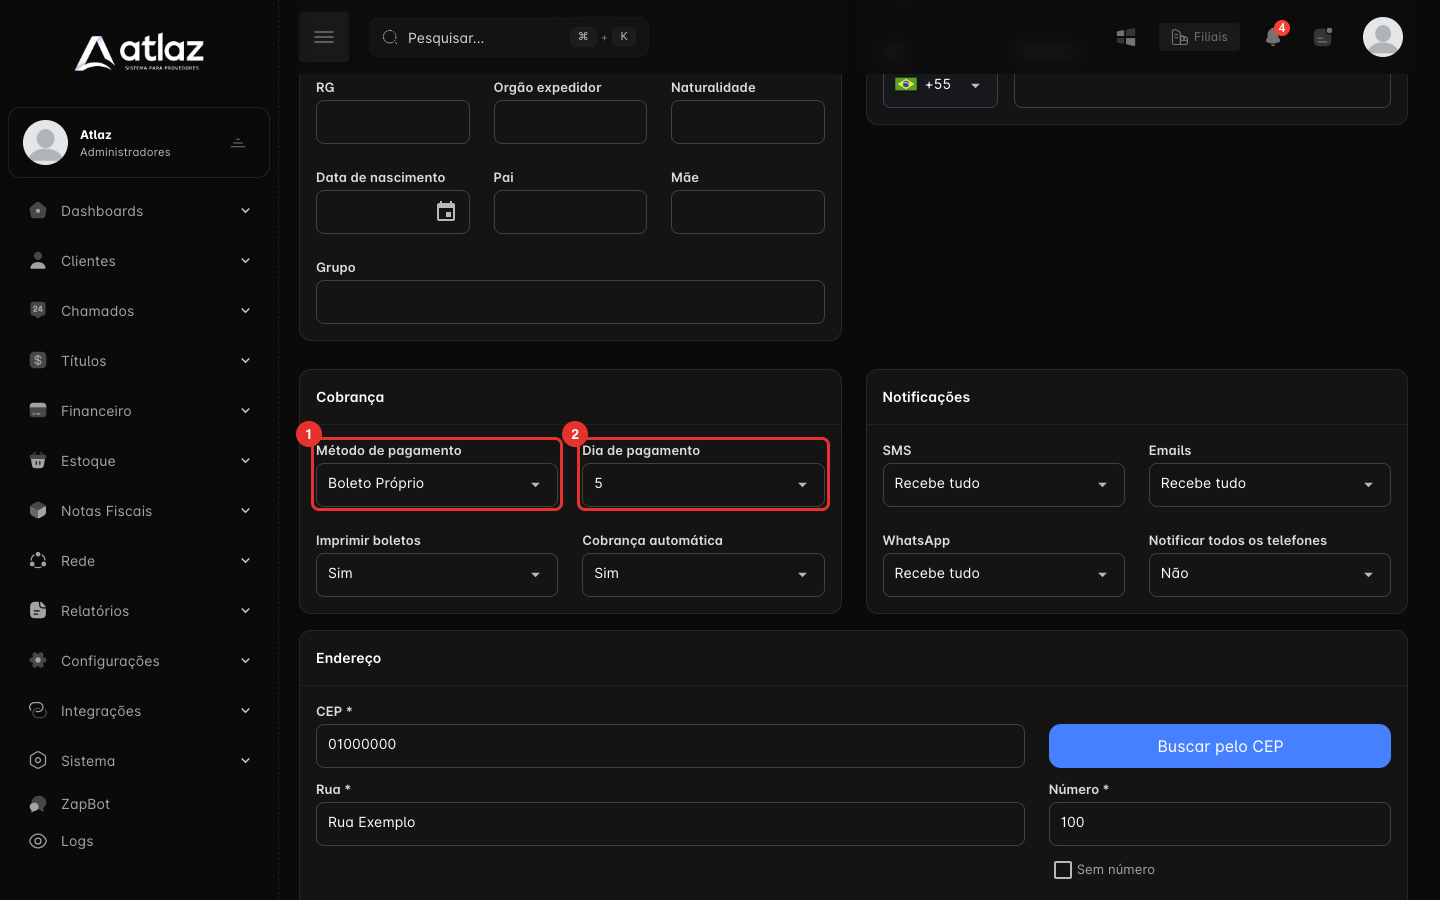This screenshot has width=1440, height=900.
Task: Click the Naturalidade input field
Action: pos(747,122)
